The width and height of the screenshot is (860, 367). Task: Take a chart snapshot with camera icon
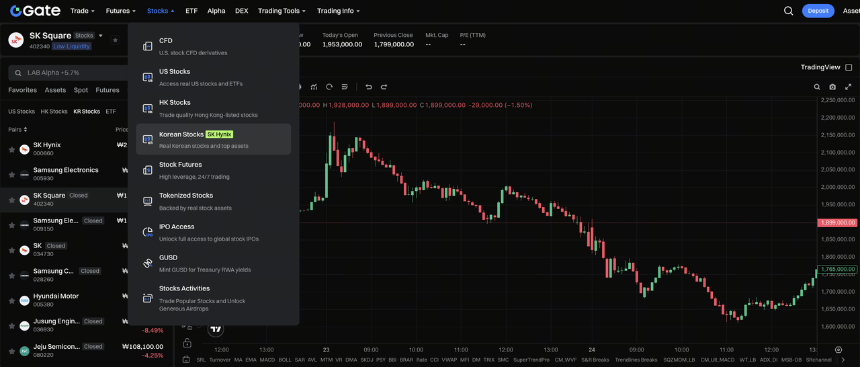[833, 87]
